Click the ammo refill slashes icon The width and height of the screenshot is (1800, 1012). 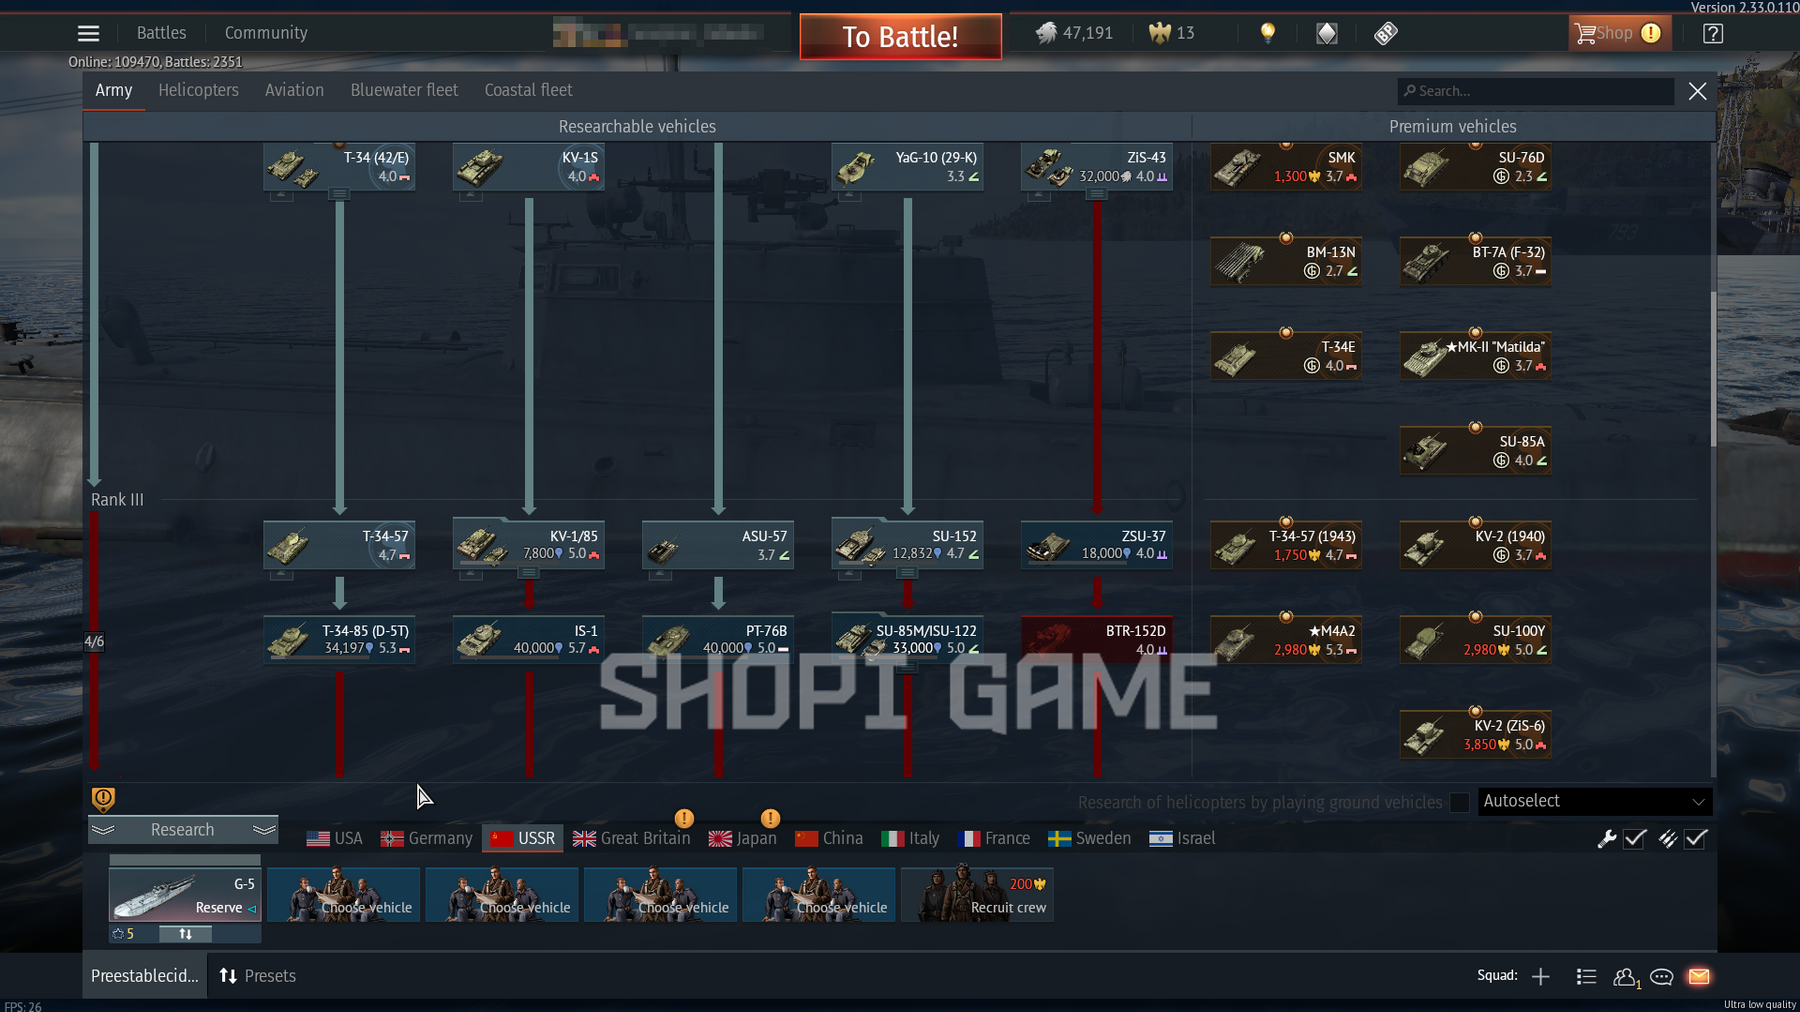coord(1667,839)
